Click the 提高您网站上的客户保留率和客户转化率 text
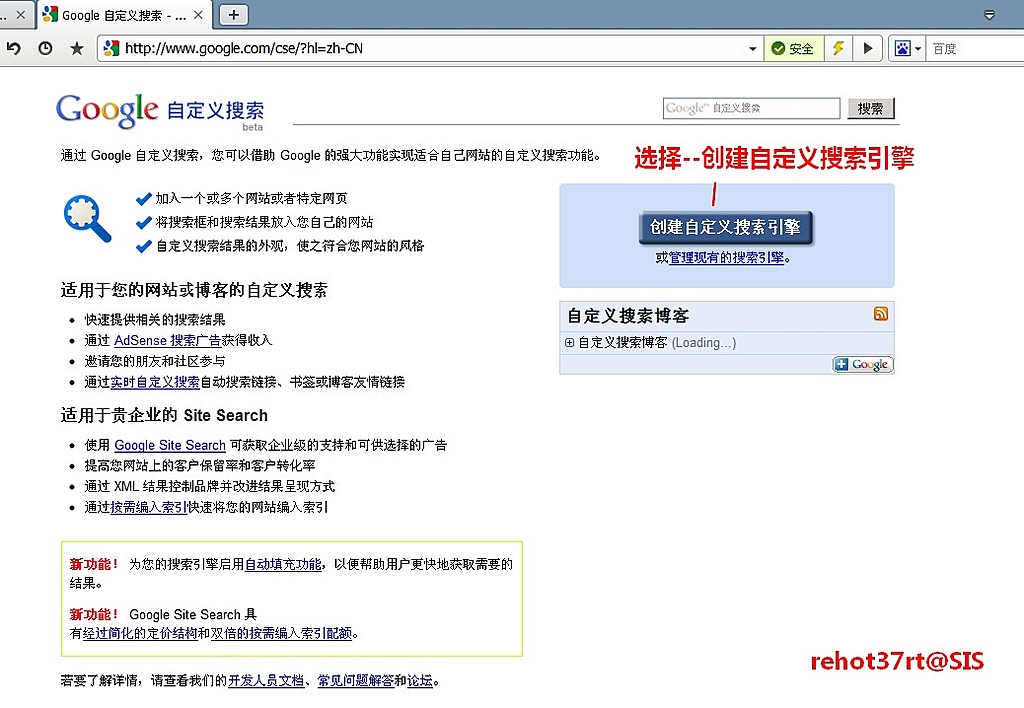Image resolution: width=1024 pixels, height=708 pixels. tap(200, 466)
